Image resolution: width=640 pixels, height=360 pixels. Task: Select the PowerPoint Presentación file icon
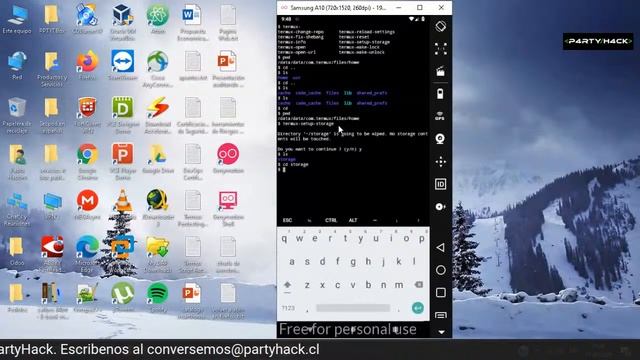point(228,69)
